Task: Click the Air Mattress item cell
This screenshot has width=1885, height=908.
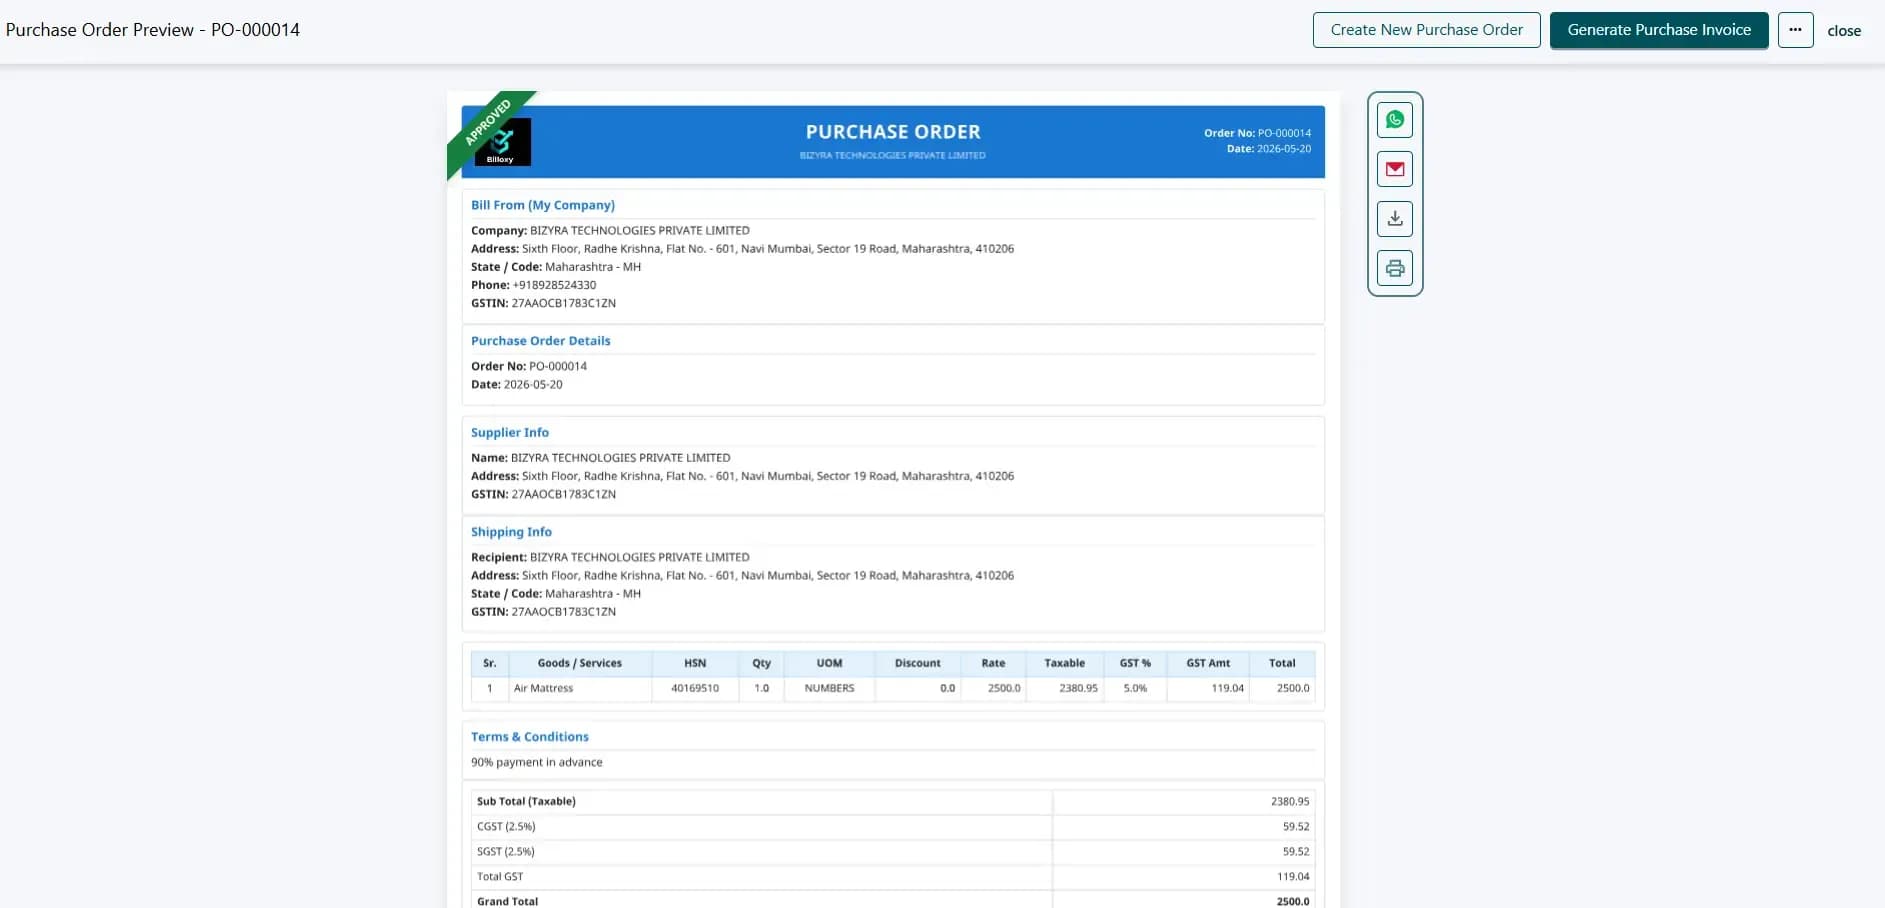Action: tap(580, 688)
